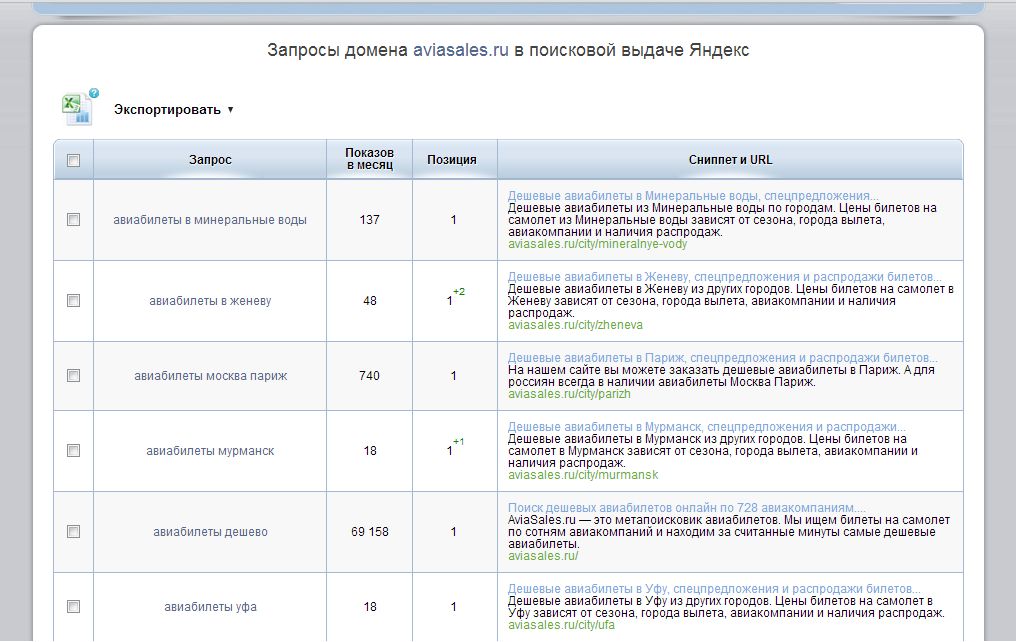
Task: Open snippet title Дешевые авиабилеты в Женеву
Action: tap(724, 277)
